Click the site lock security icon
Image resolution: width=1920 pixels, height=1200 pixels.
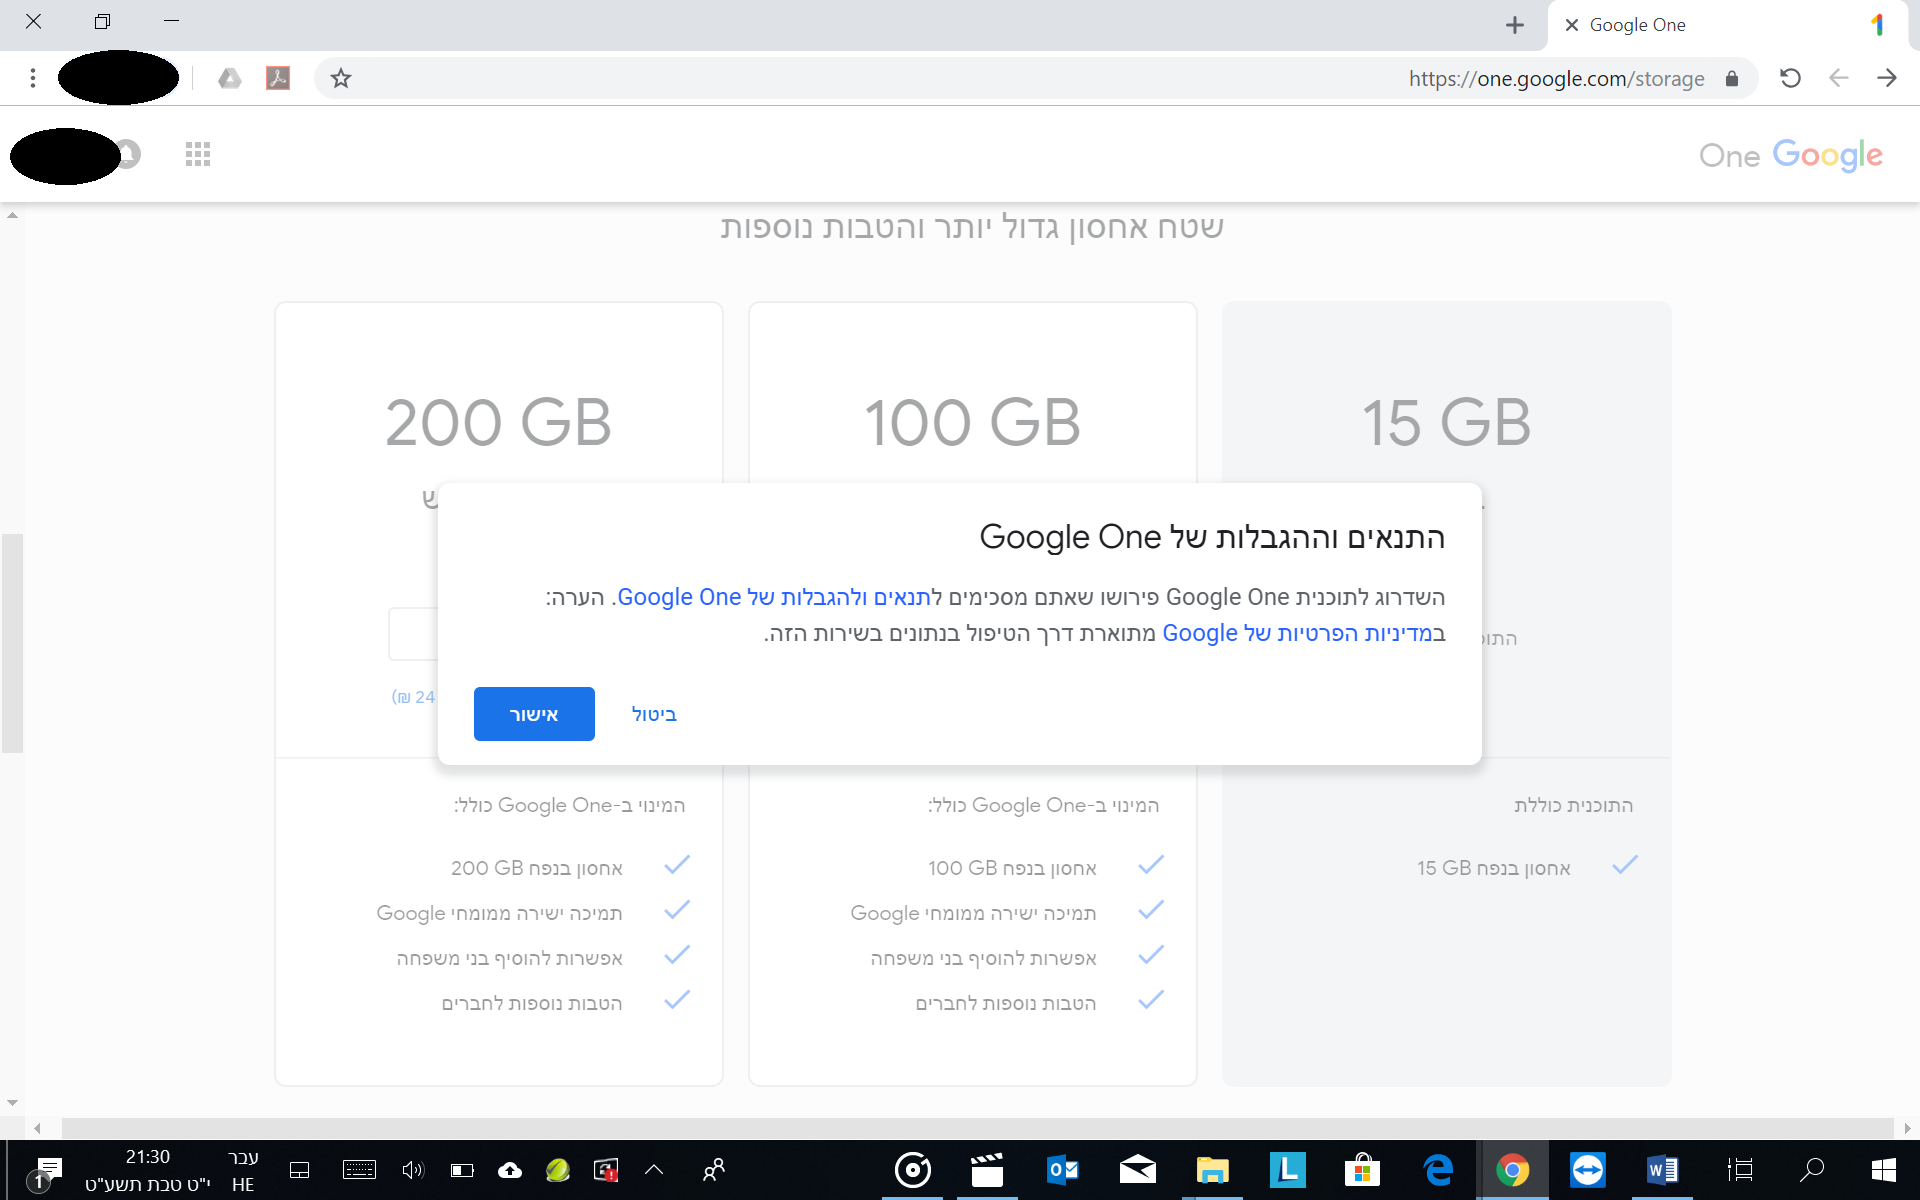coord(1732,78)
